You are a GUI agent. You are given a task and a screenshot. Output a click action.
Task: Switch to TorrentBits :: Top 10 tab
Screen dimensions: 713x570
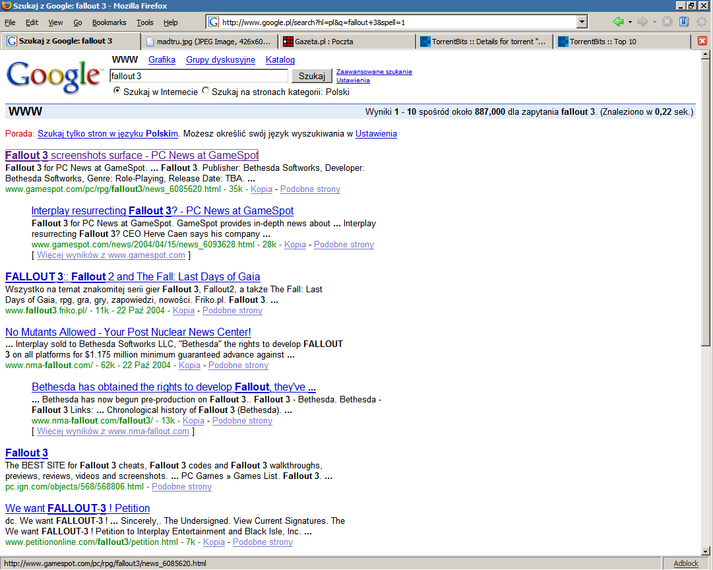621,41
